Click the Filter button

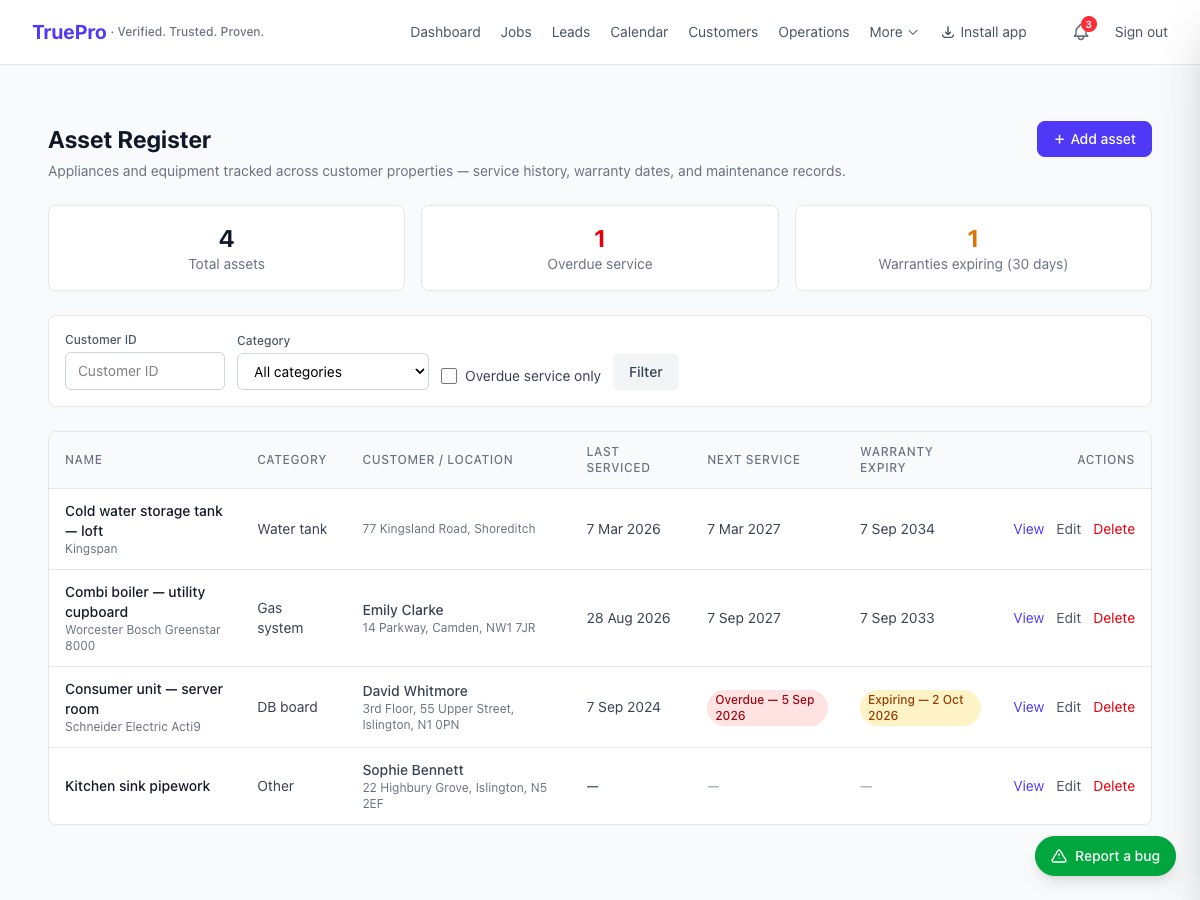tap(646, 372)
